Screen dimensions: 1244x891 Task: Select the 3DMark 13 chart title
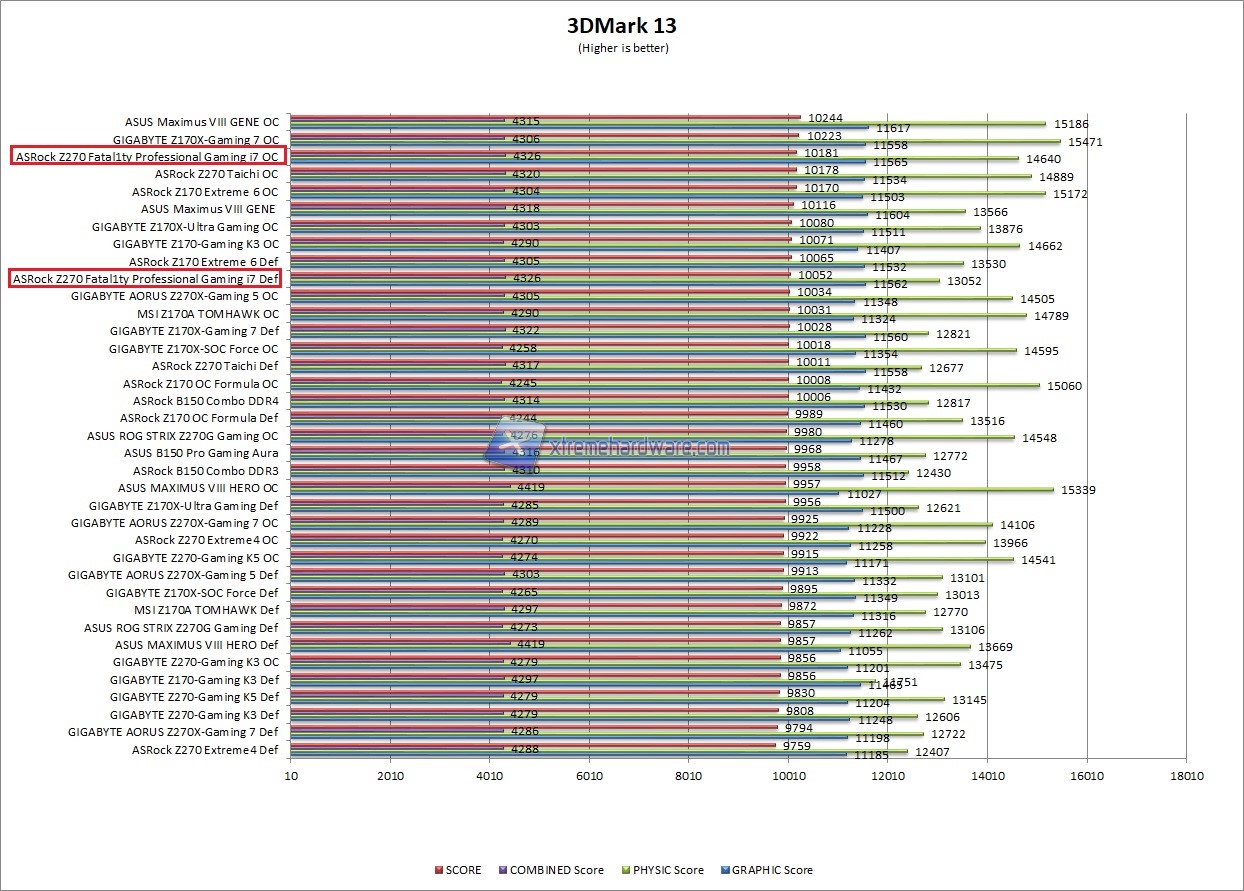[x=622, y=26]
